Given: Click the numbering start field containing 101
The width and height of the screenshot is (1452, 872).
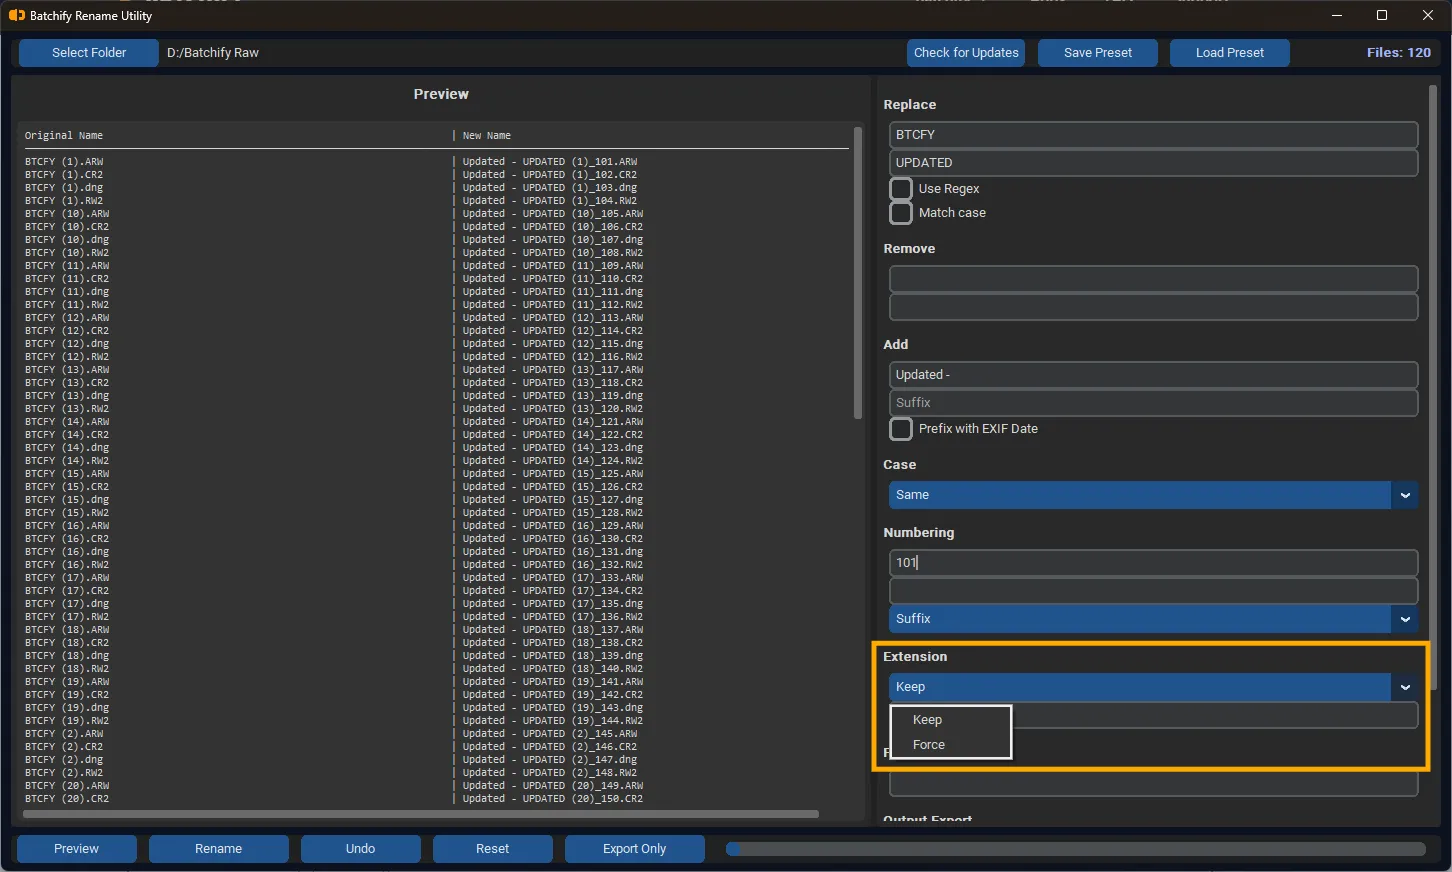Looking at the screenshot, I should point(1152,562).
